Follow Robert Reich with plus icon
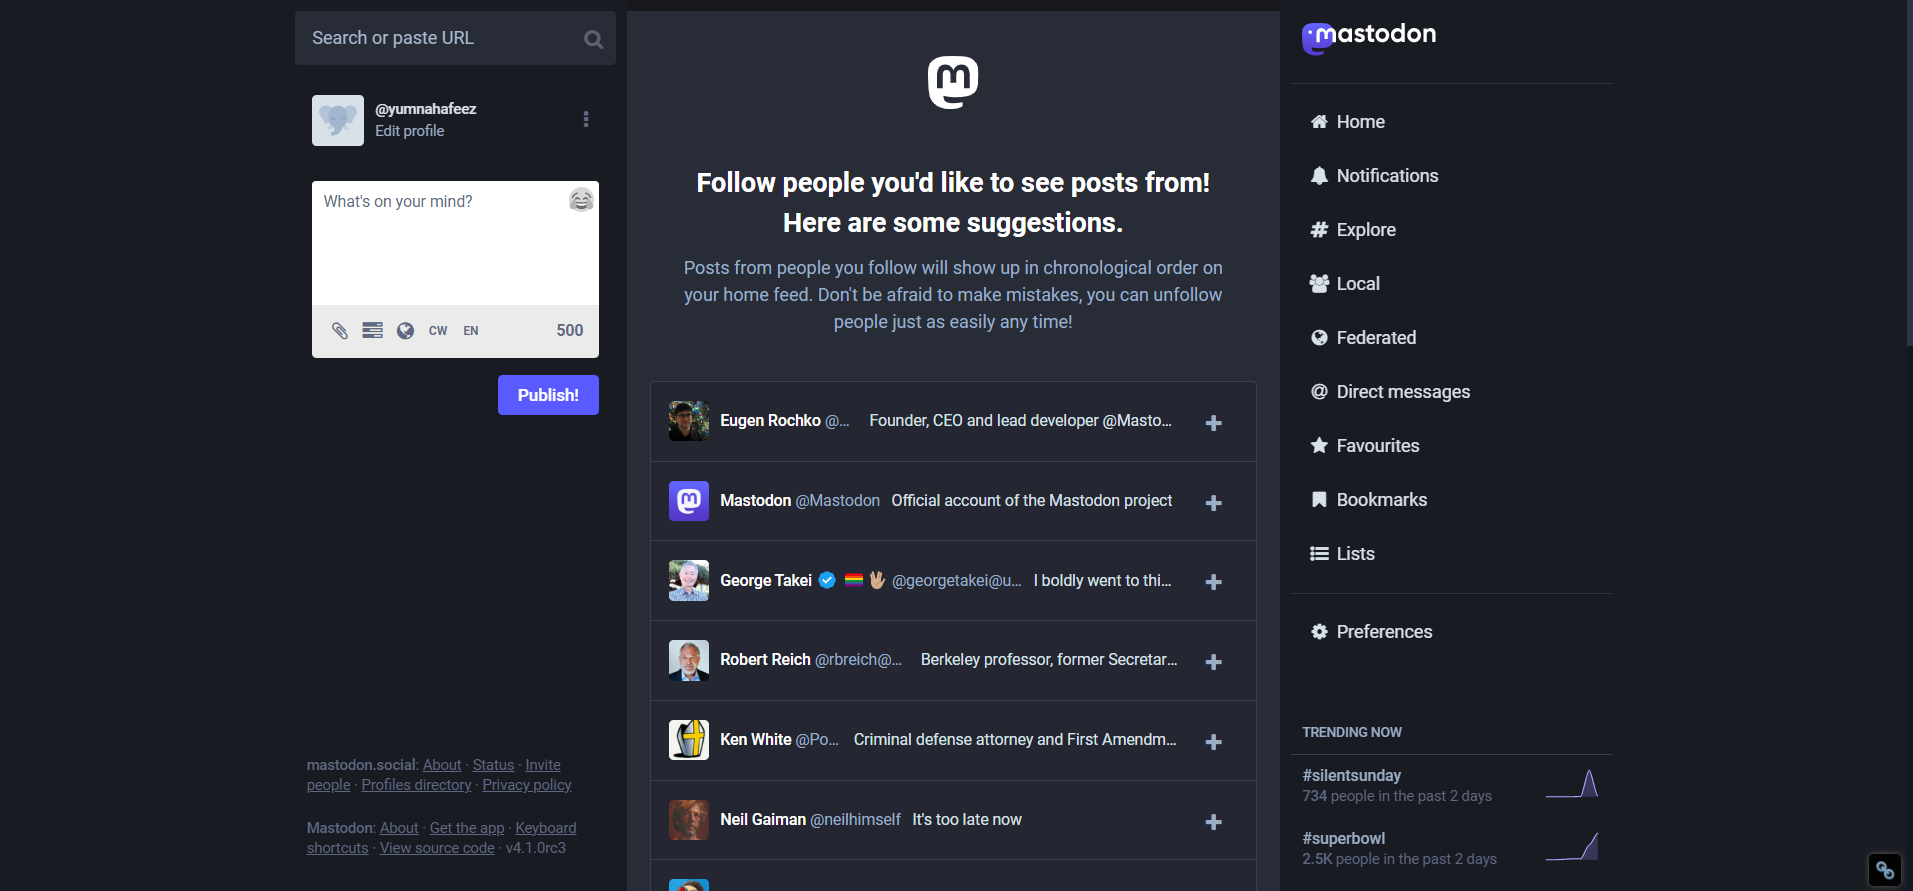 [x=1213, y=662]
